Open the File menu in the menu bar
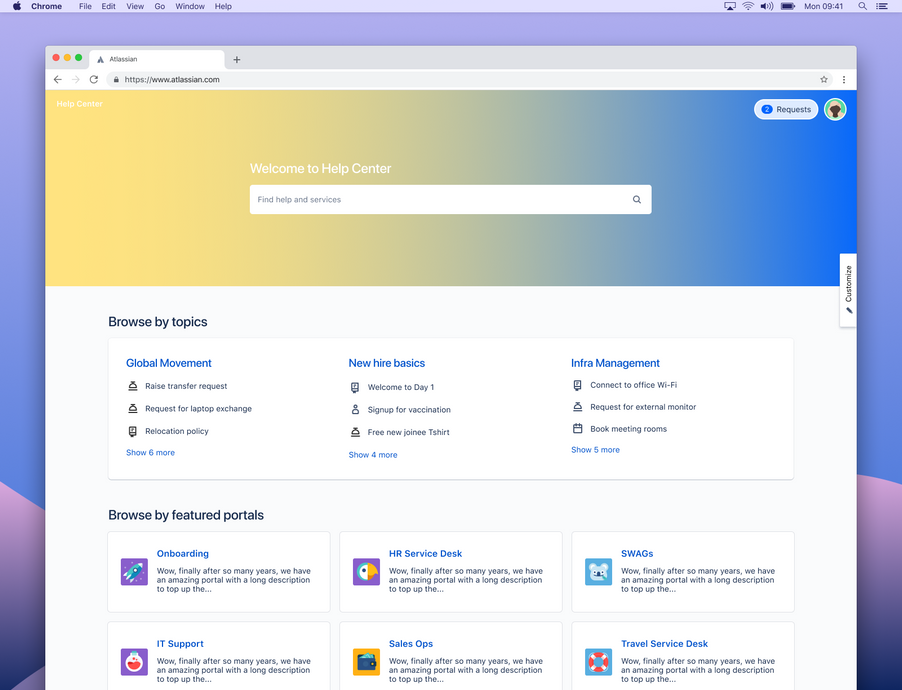The image size is (902, 690). (x=85, y=6)
